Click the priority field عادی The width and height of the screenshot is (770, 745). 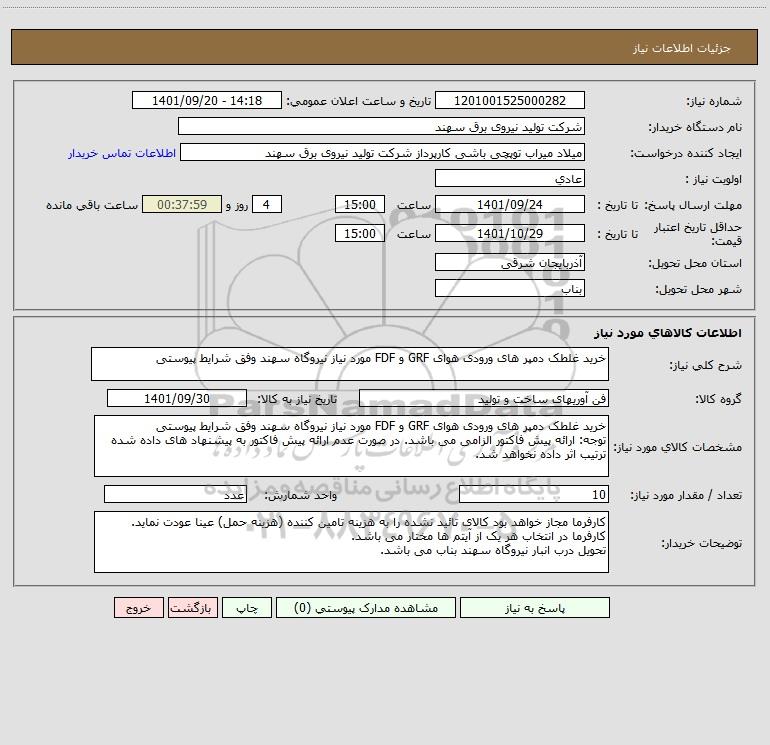(510, 179)
